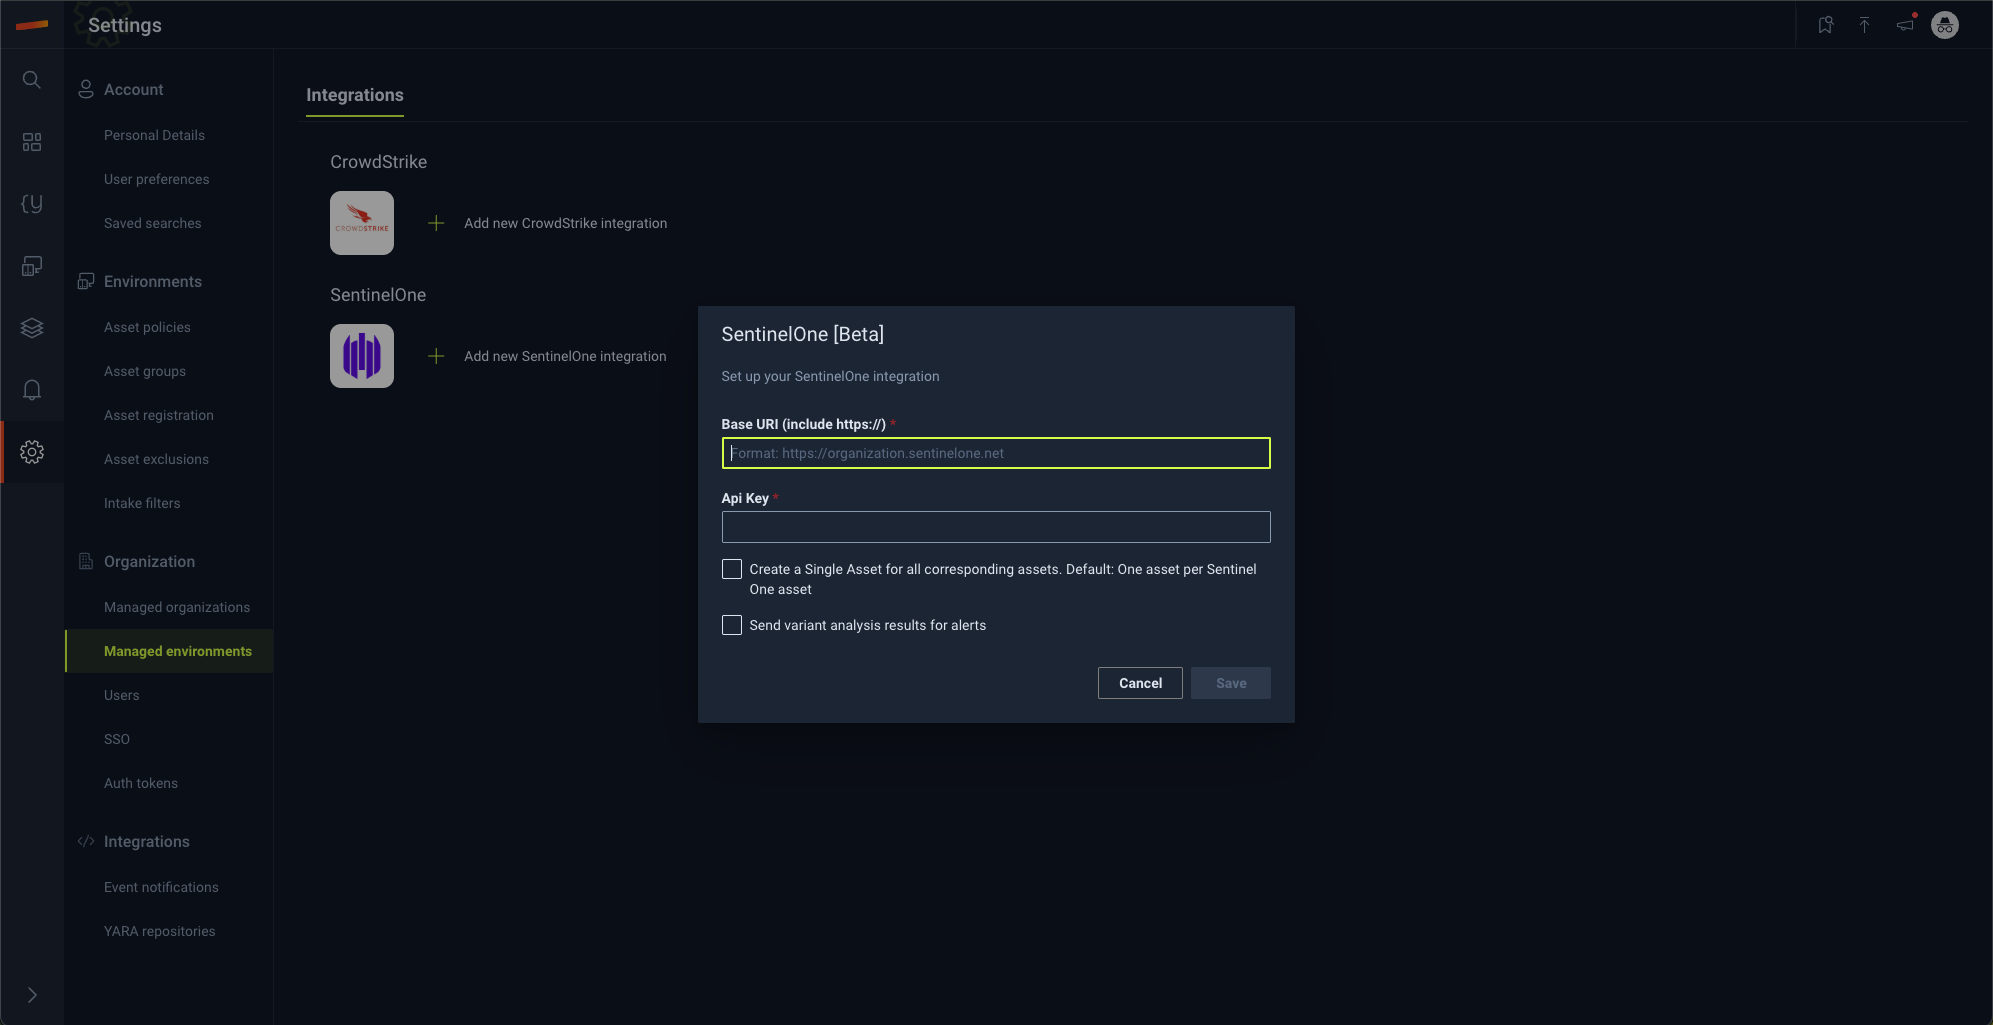Open the code braces icon in left rail
1993x1025 pixels.
[32, 204]
